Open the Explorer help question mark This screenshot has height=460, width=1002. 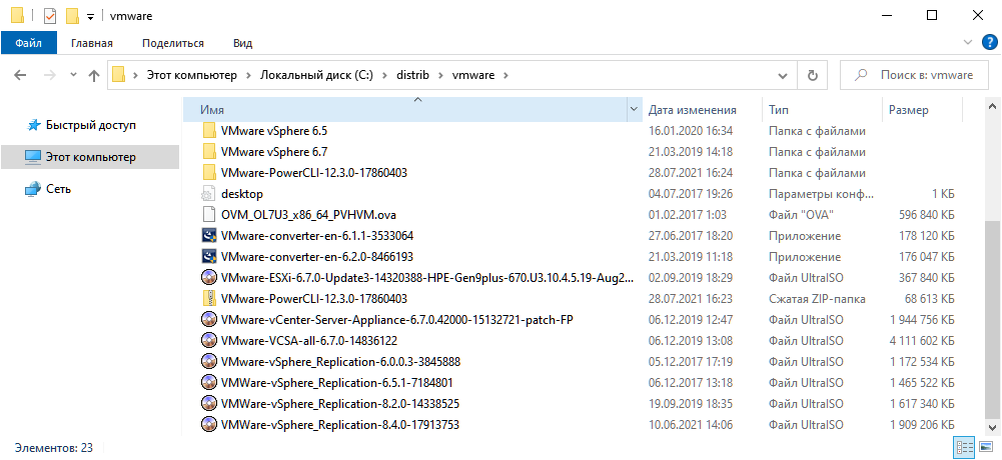(x=989, y=43)
